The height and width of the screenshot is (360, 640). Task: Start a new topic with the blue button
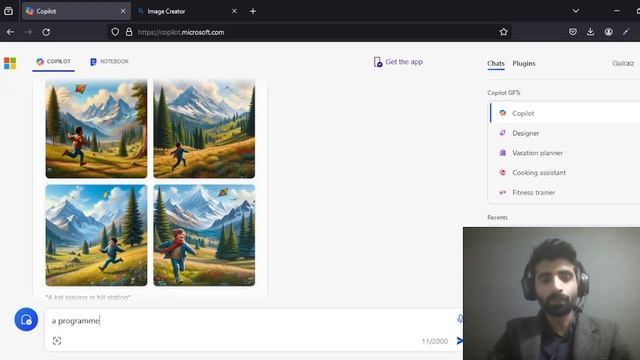26,320
